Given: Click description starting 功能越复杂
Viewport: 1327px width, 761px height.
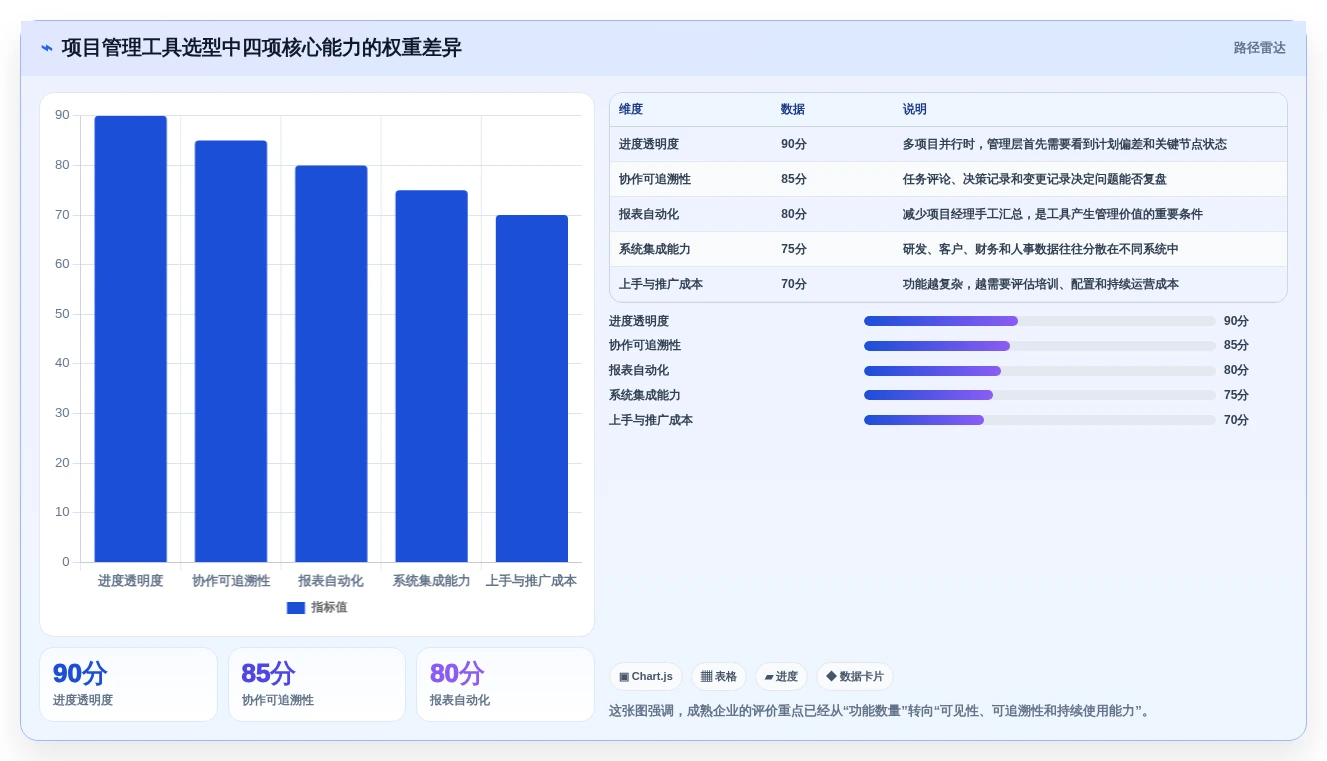Looking at the screenshot, I should [1041, 285].
